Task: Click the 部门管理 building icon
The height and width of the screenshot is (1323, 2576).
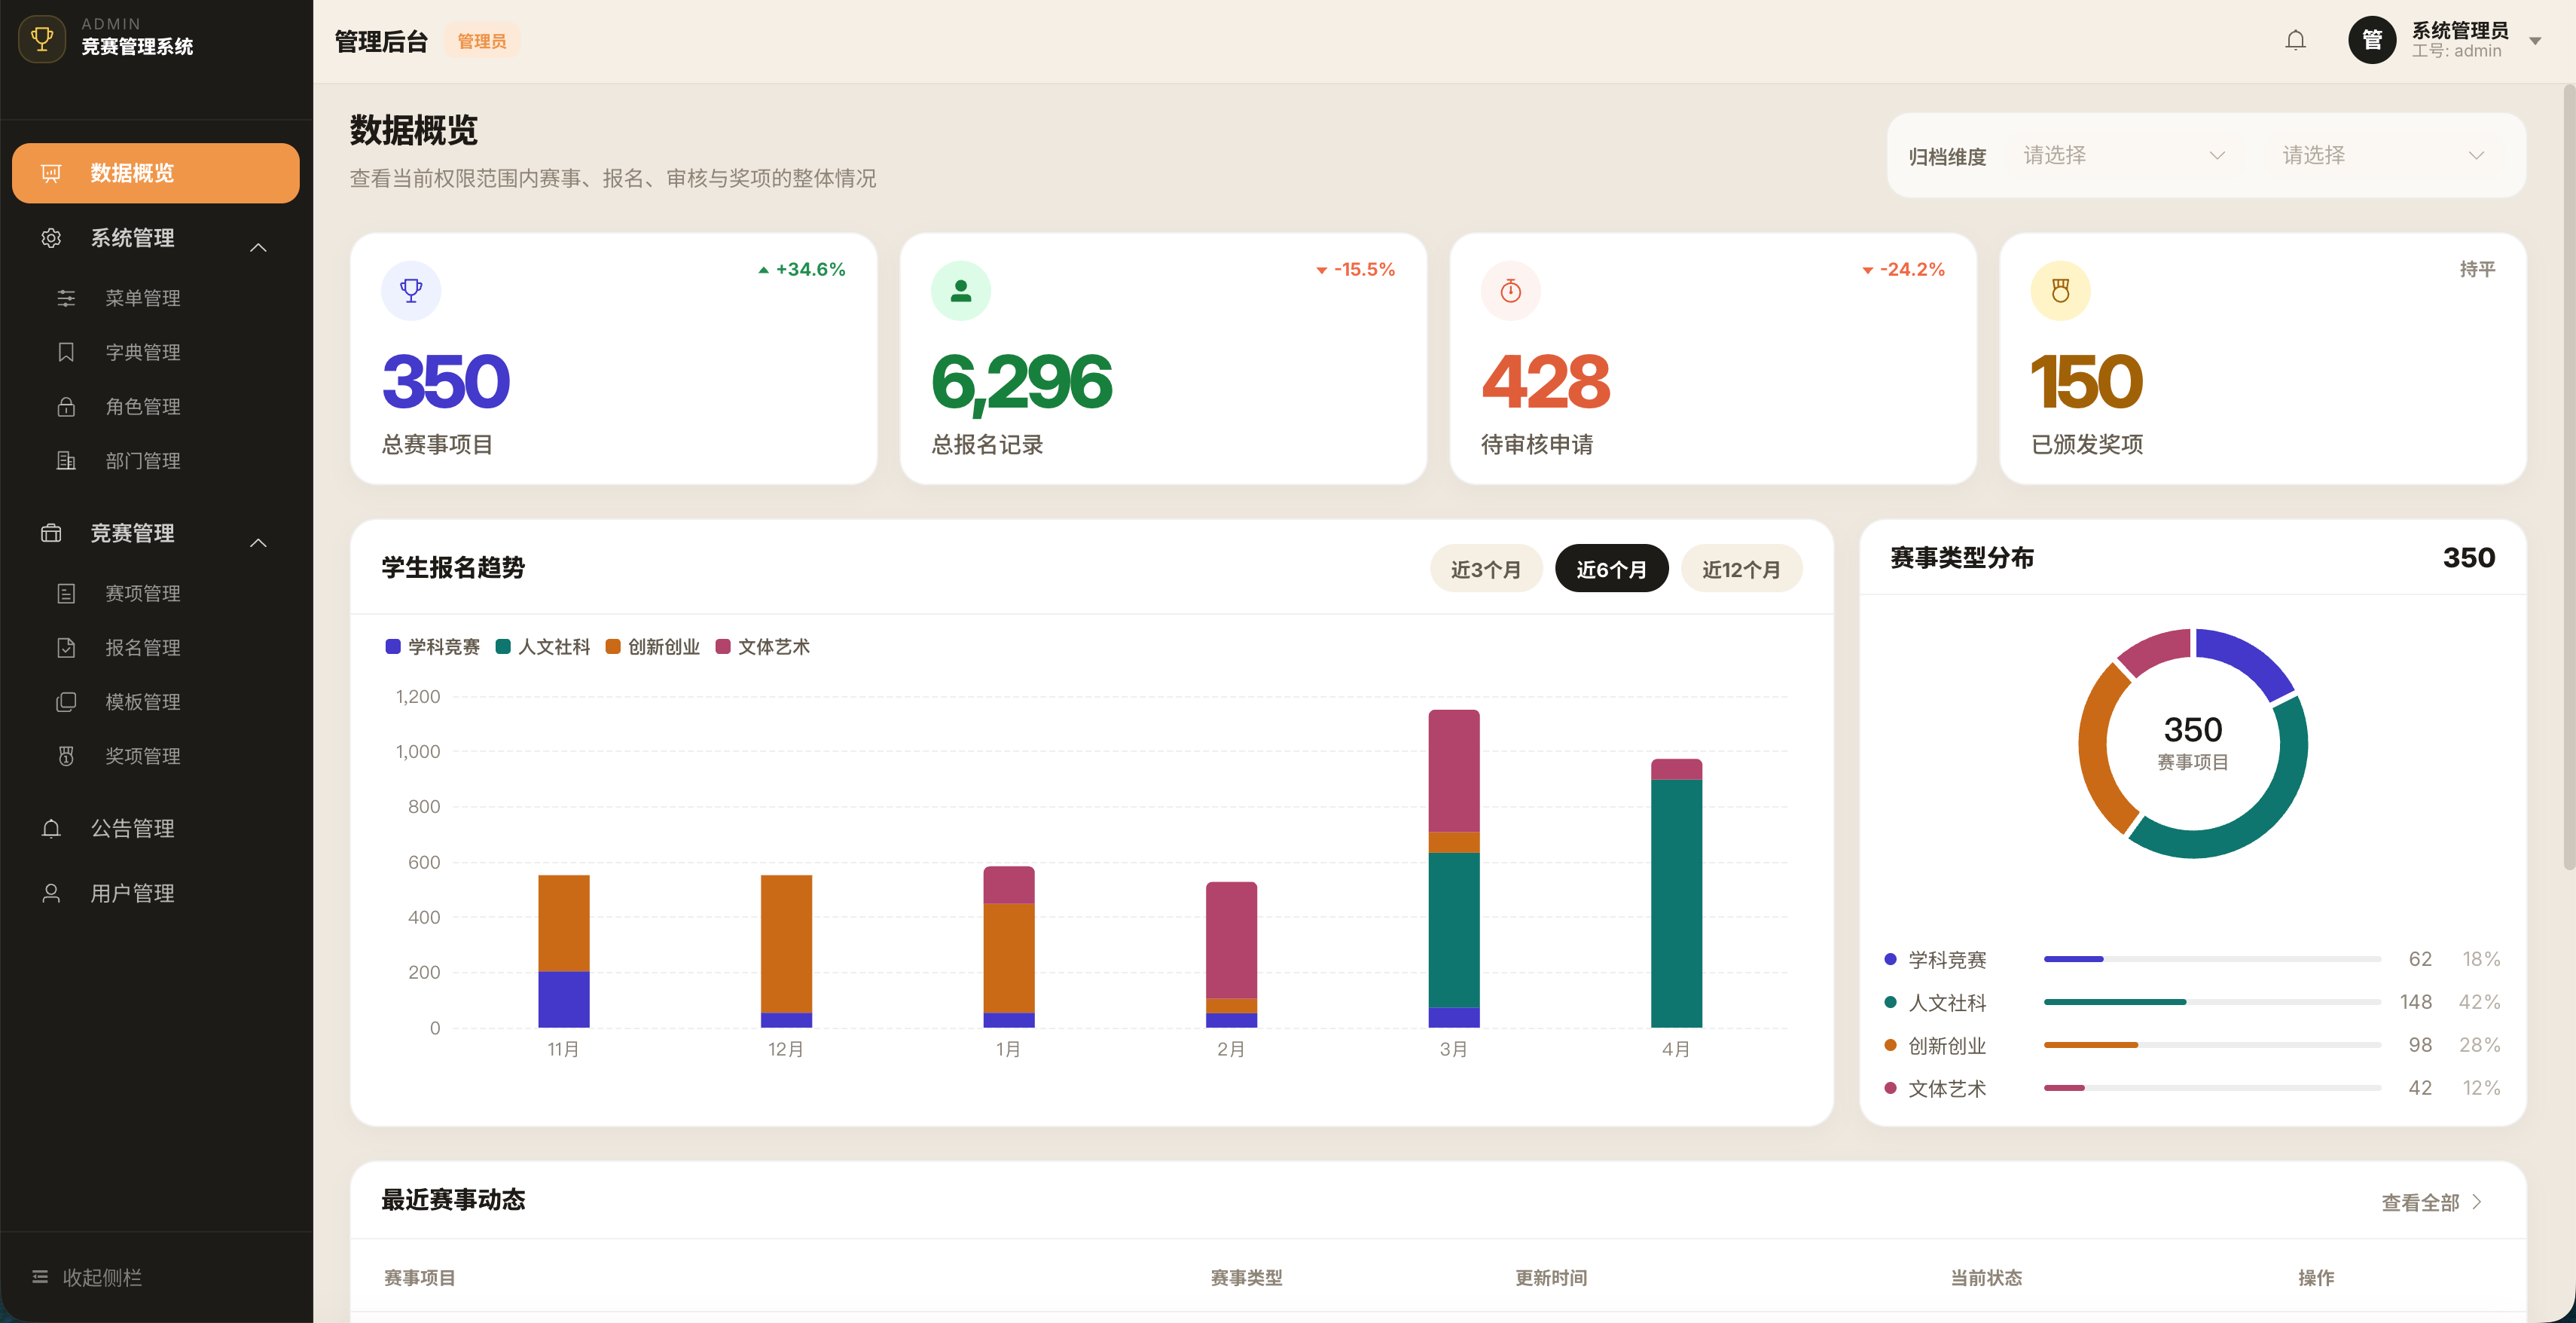Action: (x=66, y=460)
